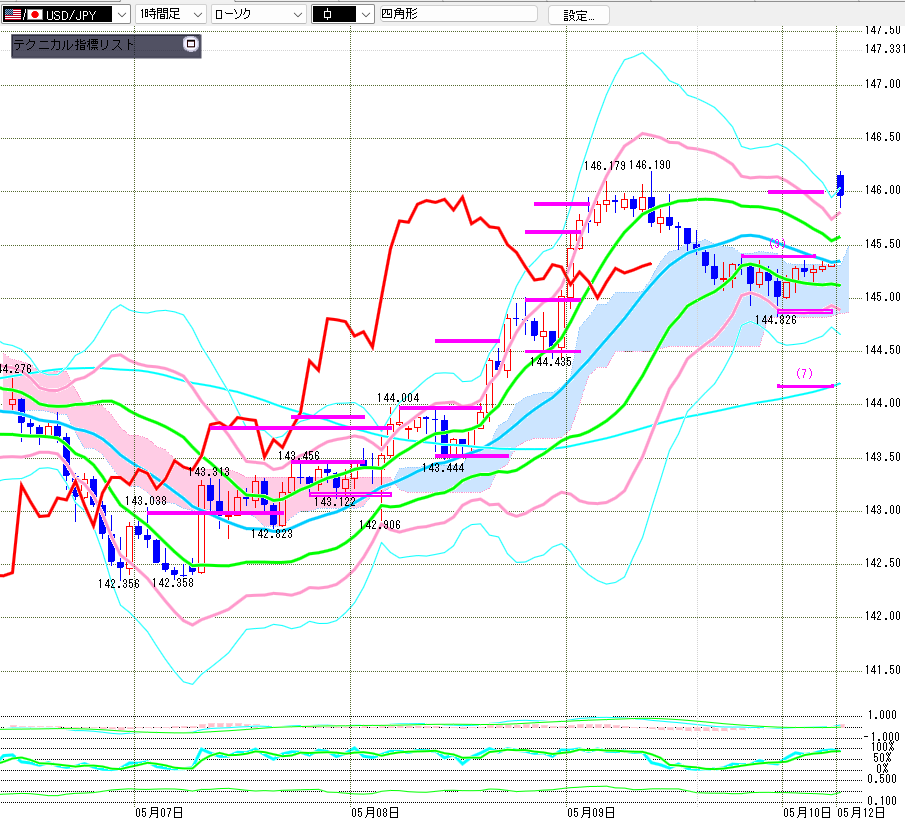Click the 147.331 price axis label
Screen dimensions: 905x820
coord(884,49)
